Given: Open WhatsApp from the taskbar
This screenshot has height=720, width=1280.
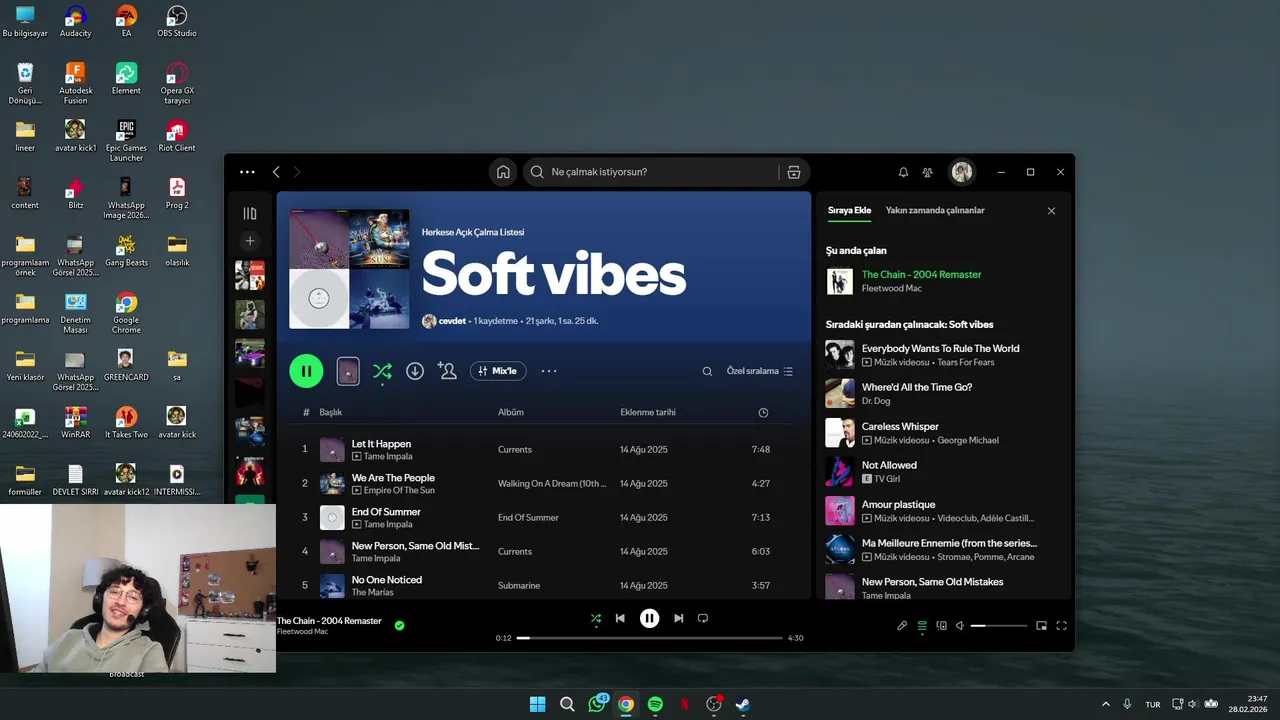Looking at the screenshot, I should (597, 704).
